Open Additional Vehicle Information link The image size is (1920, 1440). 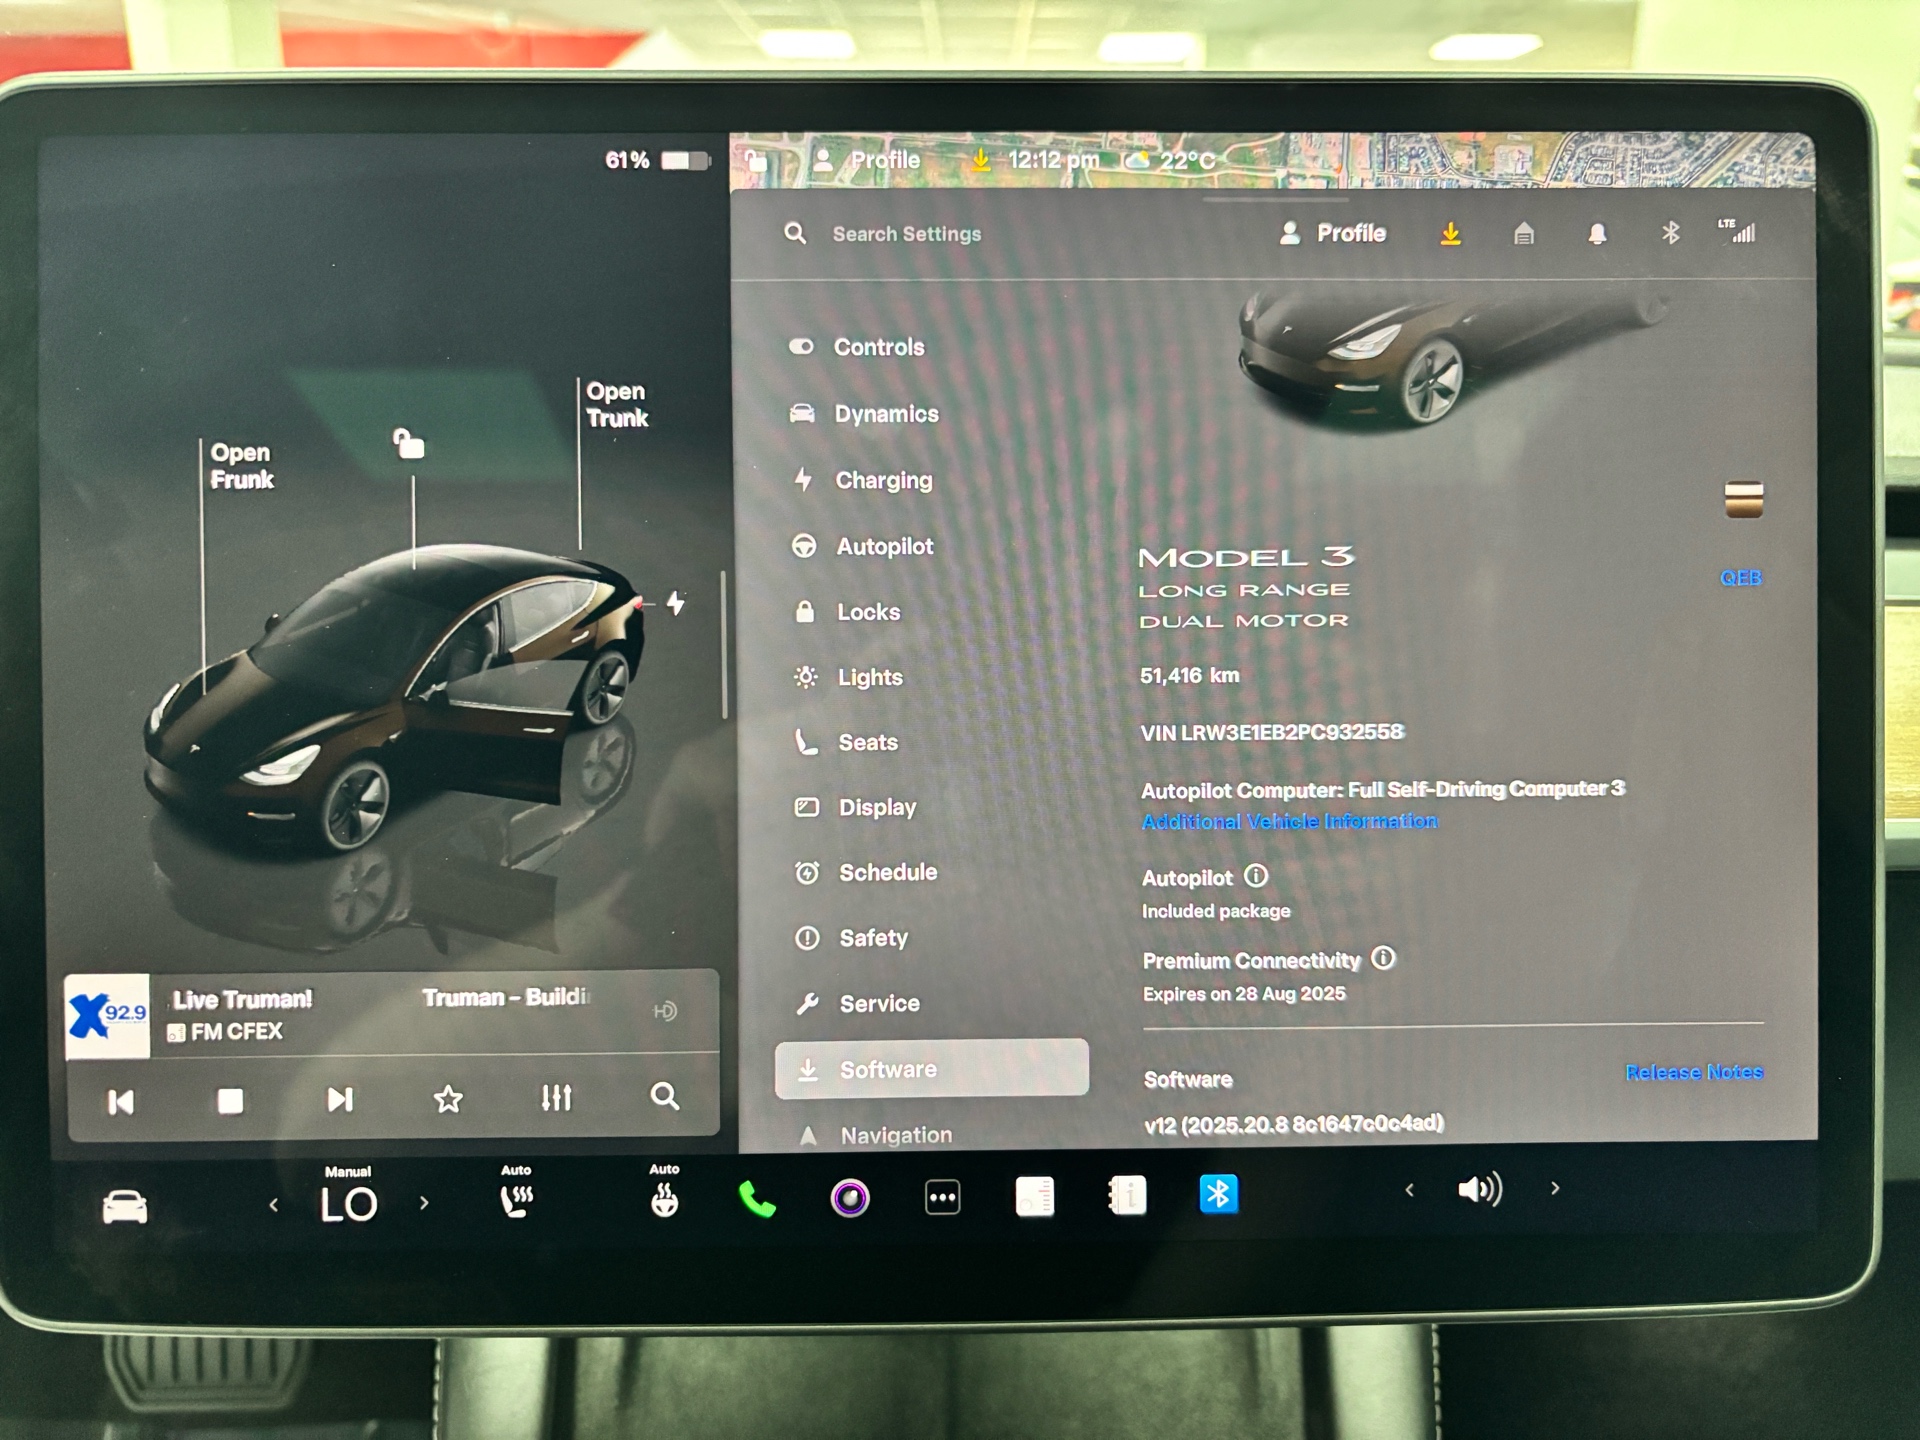click(x=1290, y=821)
